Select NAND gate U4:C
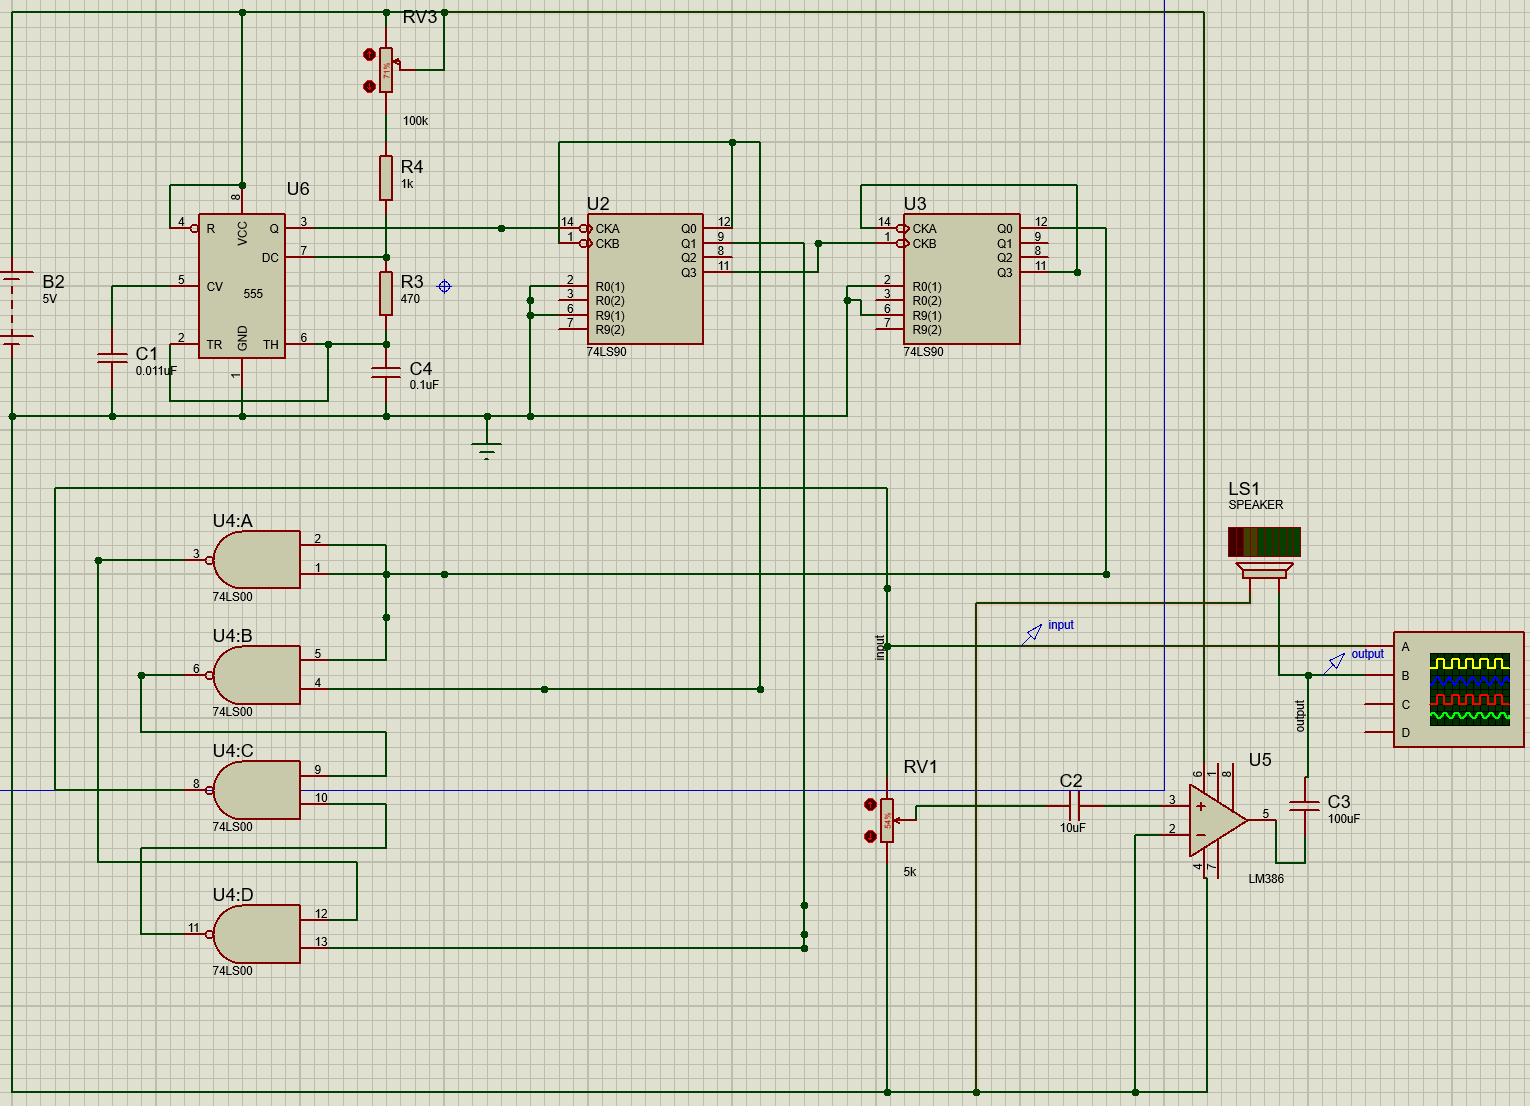The height and width of the screenshot is (1106, 1530). coord(257,790)
